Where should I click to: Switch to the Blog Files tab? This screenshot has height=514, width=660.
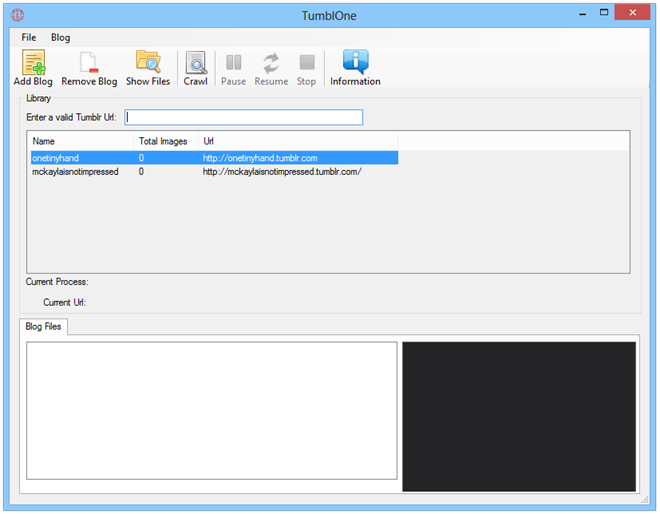pos(43,327)
